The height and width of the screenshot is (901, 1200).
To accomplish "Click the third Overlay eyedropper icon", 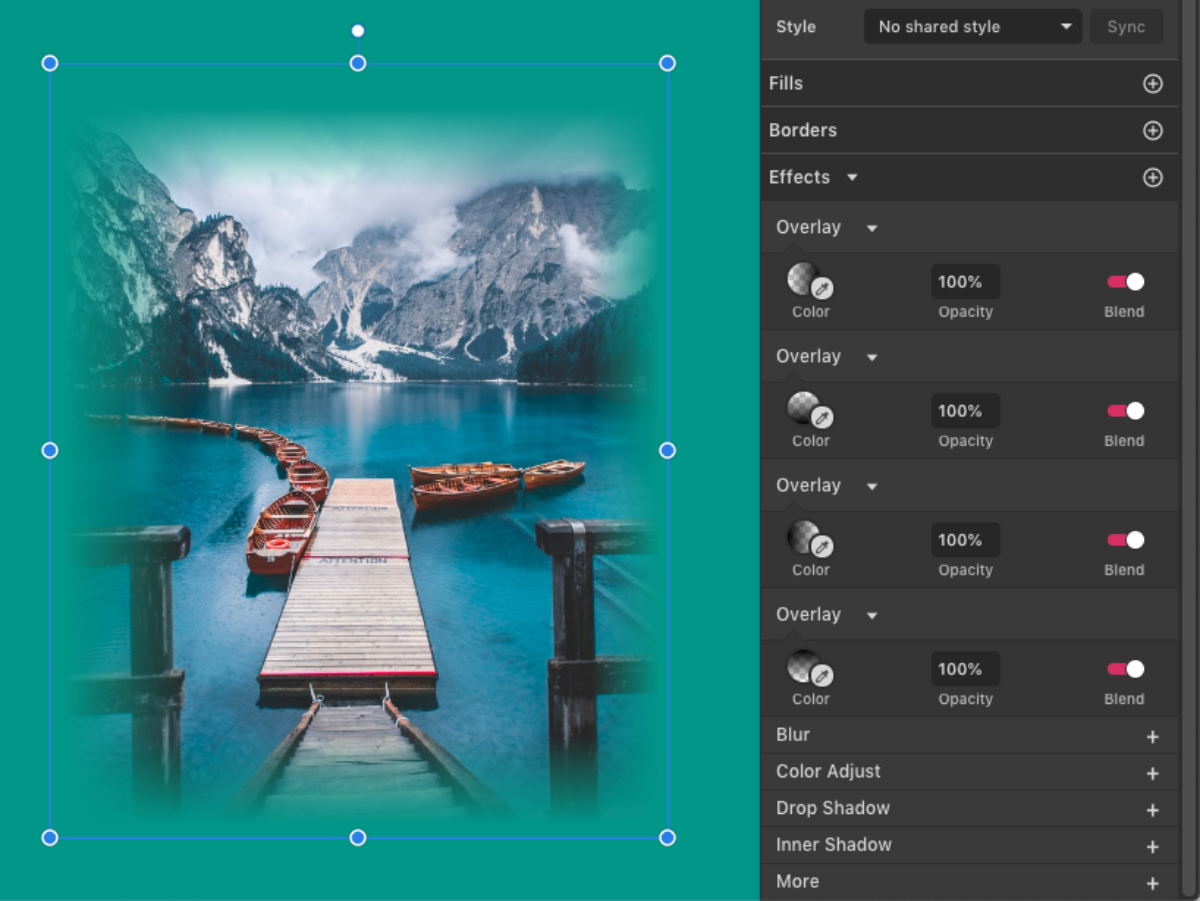I will (x=822, y=547).
